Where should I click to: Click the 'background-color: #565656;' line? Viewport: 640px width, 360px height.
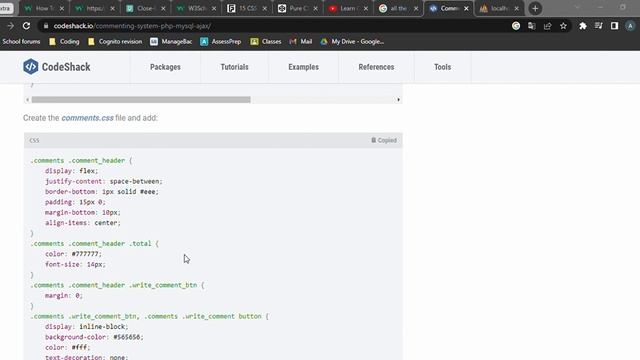tap(94, 337)
